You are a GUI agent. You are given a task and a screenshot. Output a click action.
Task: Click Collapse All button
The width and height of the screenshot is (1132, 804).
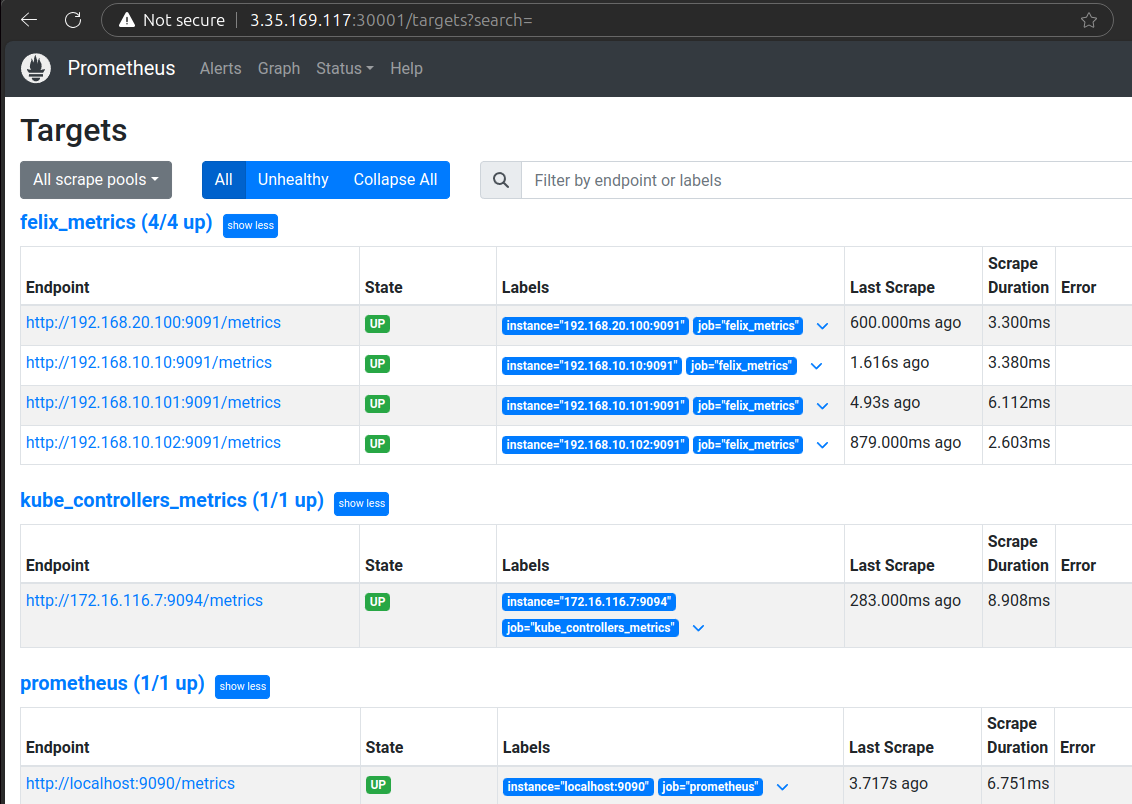[x=396, y=180]
